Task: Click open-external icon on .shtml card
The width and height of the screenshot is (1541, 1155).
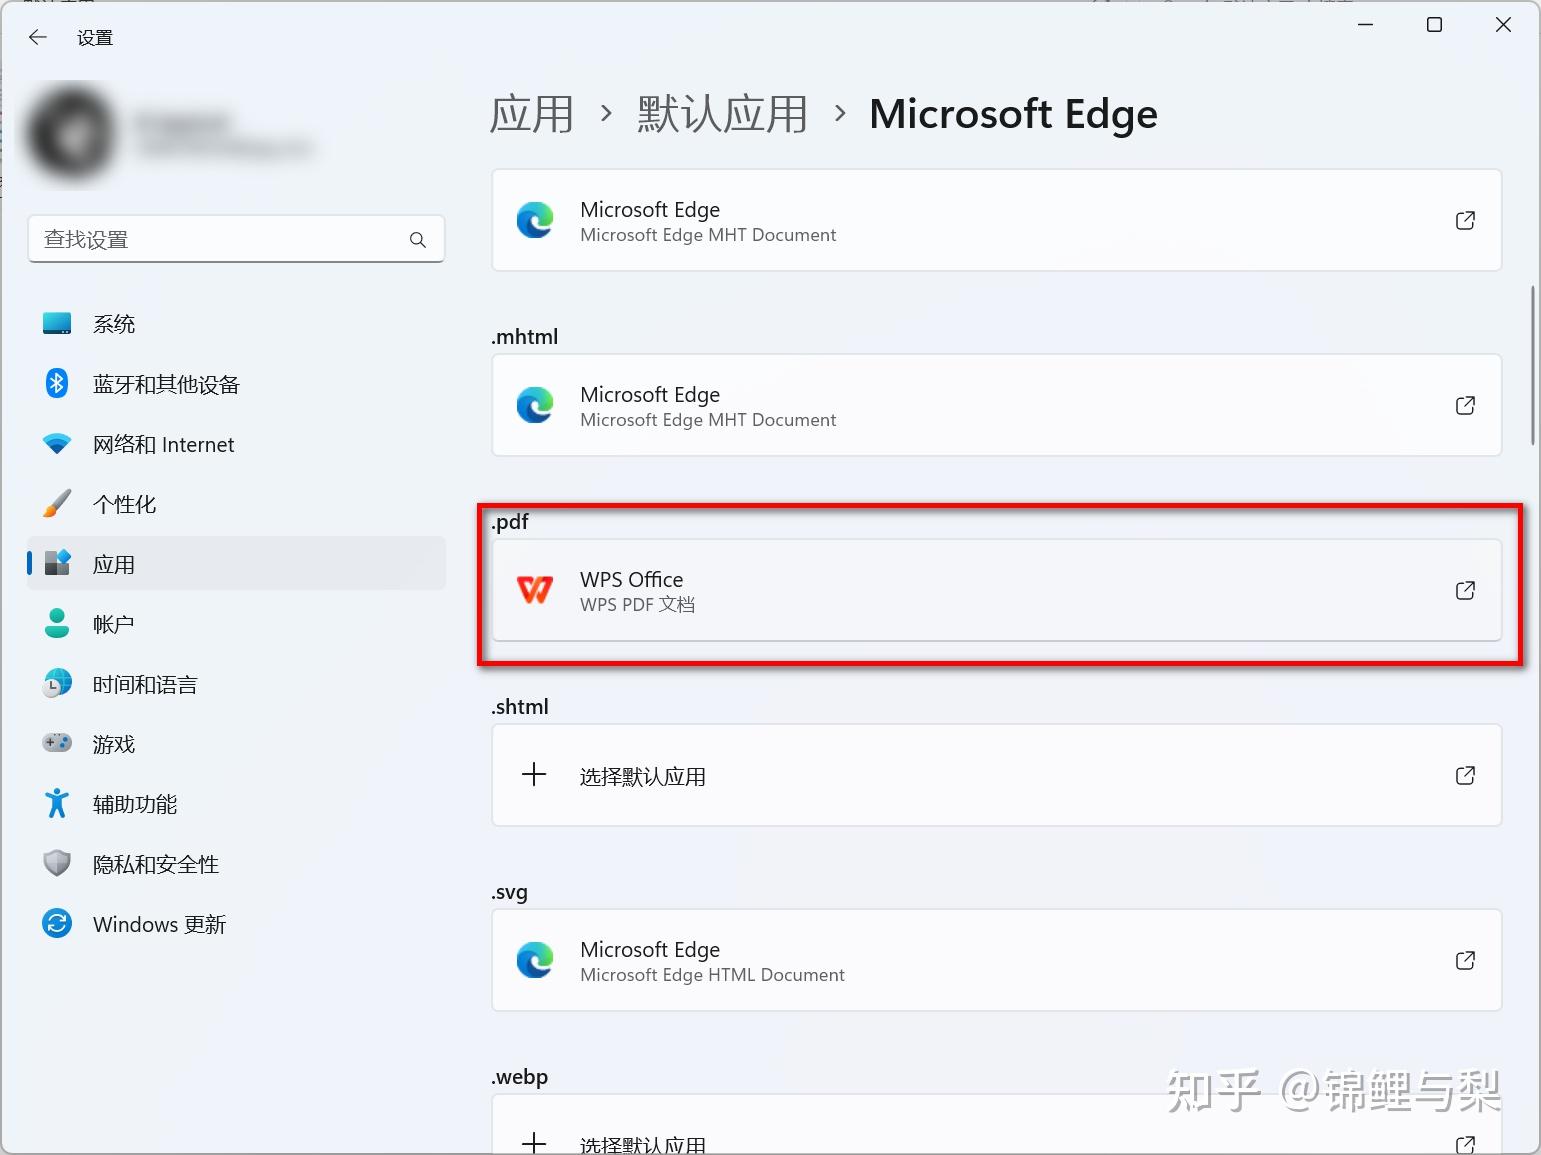Action: [x=1465, y=775]
